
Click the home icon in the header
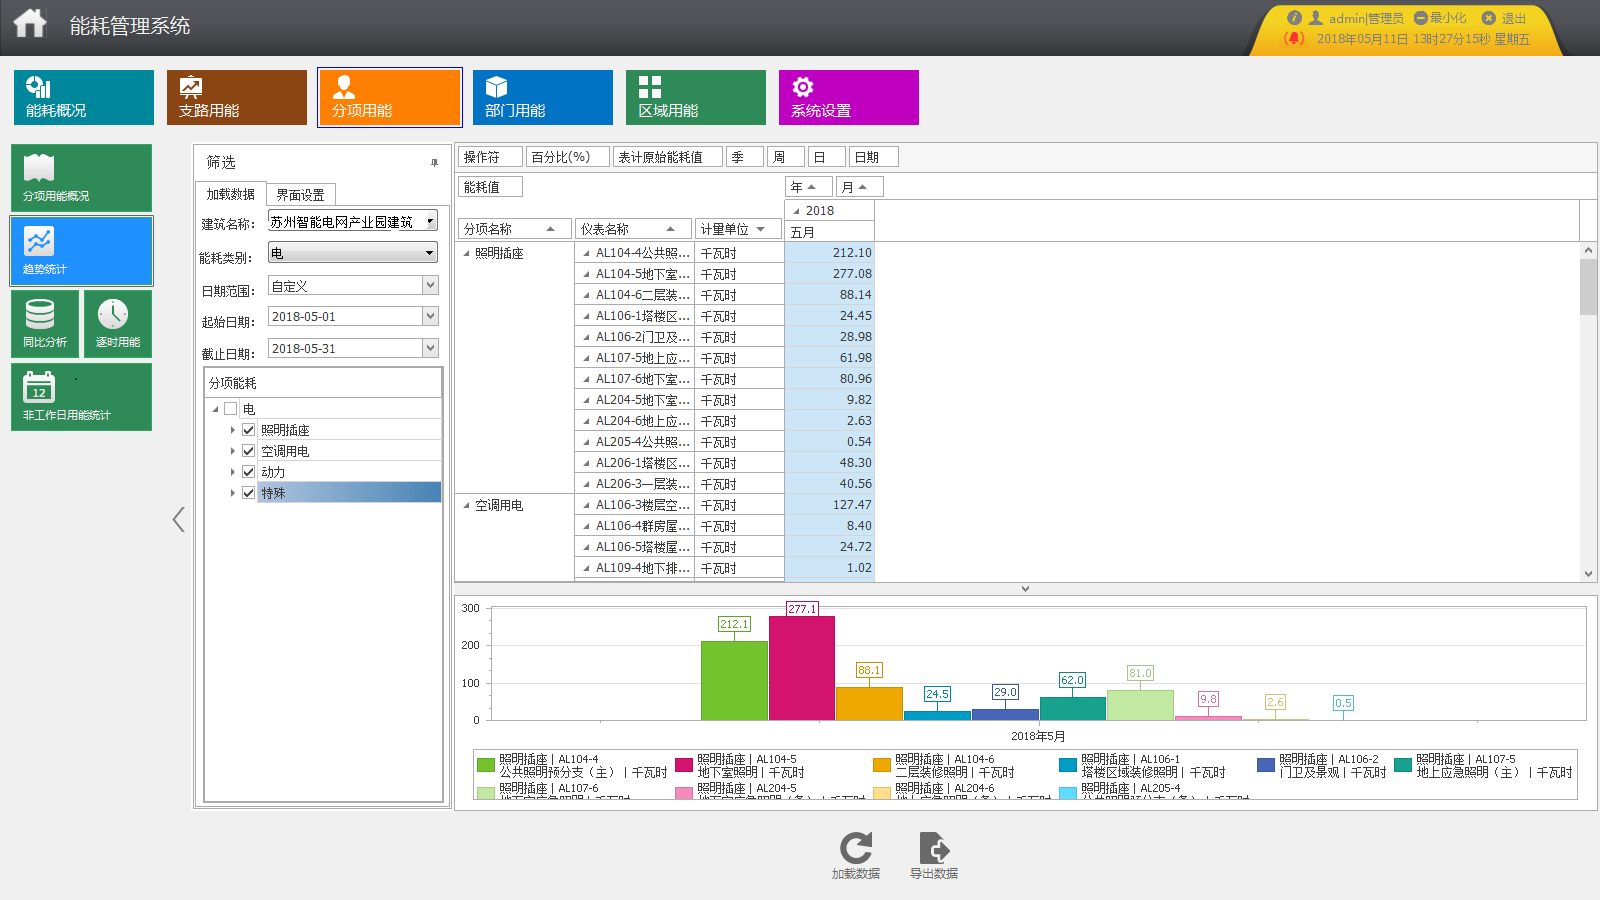coord(30,23)
